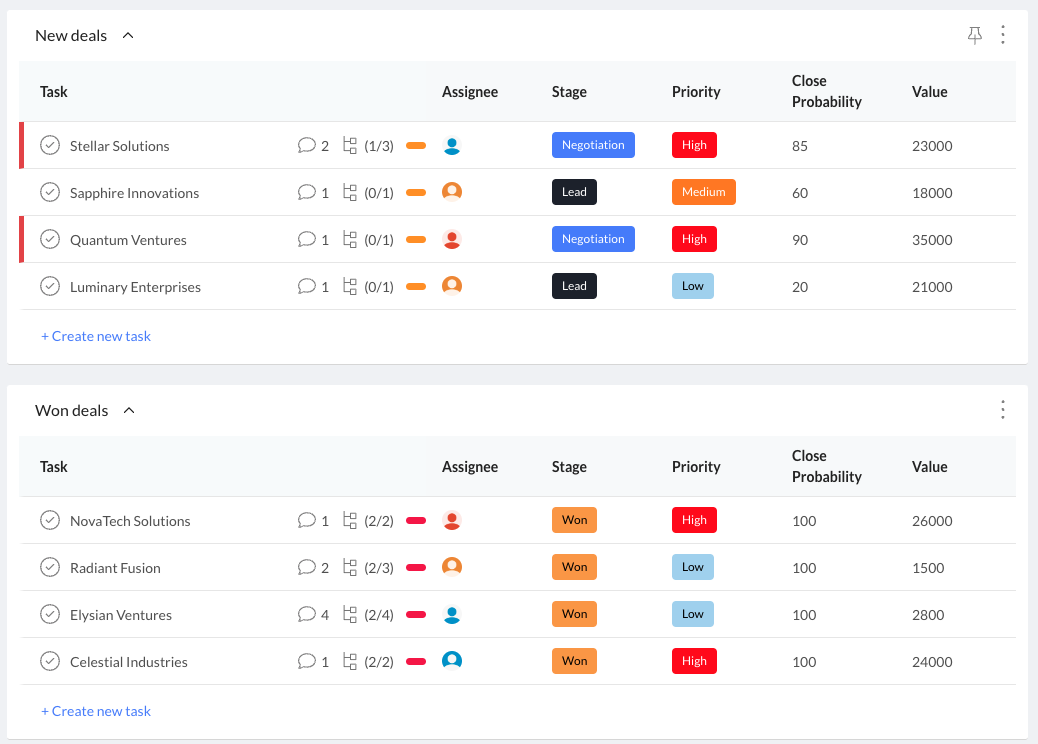Open comments on Celestial Industries
Viewport: 1038px width, 744px height.
point(307,661)
